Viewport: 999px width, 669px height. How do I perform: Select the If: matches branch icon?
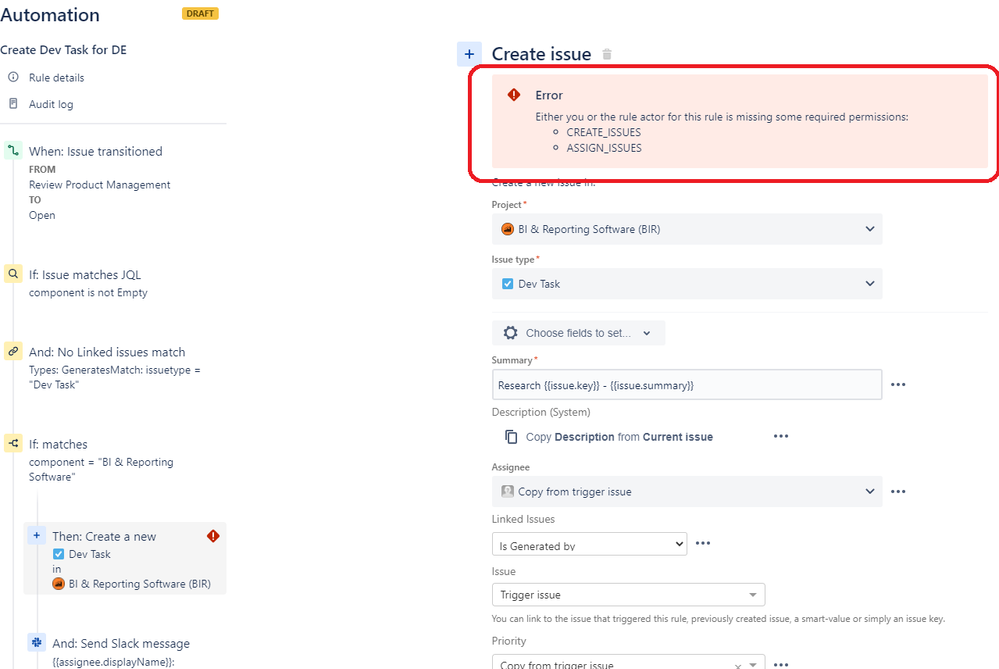[x=13, y=443]
